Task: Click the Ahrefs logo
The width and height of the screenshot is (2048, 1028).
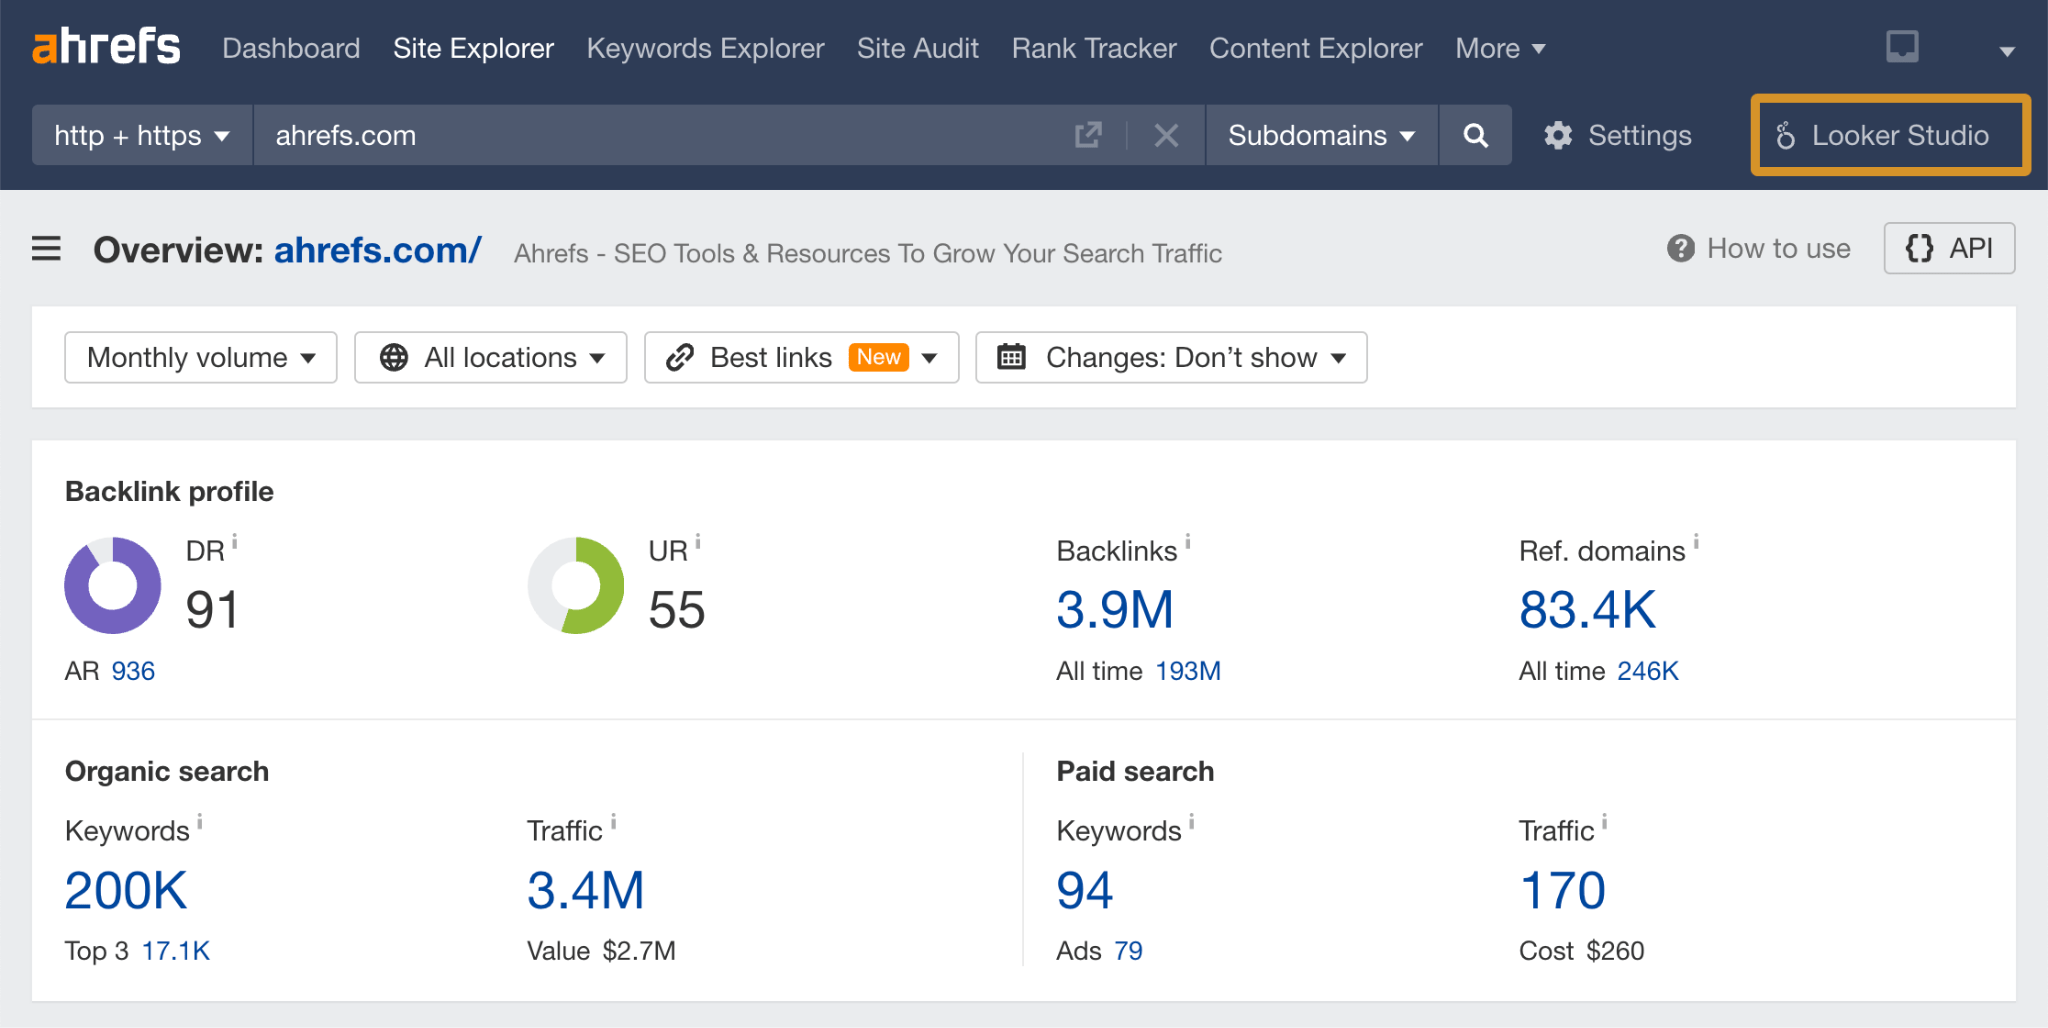Action: [106, 45]
